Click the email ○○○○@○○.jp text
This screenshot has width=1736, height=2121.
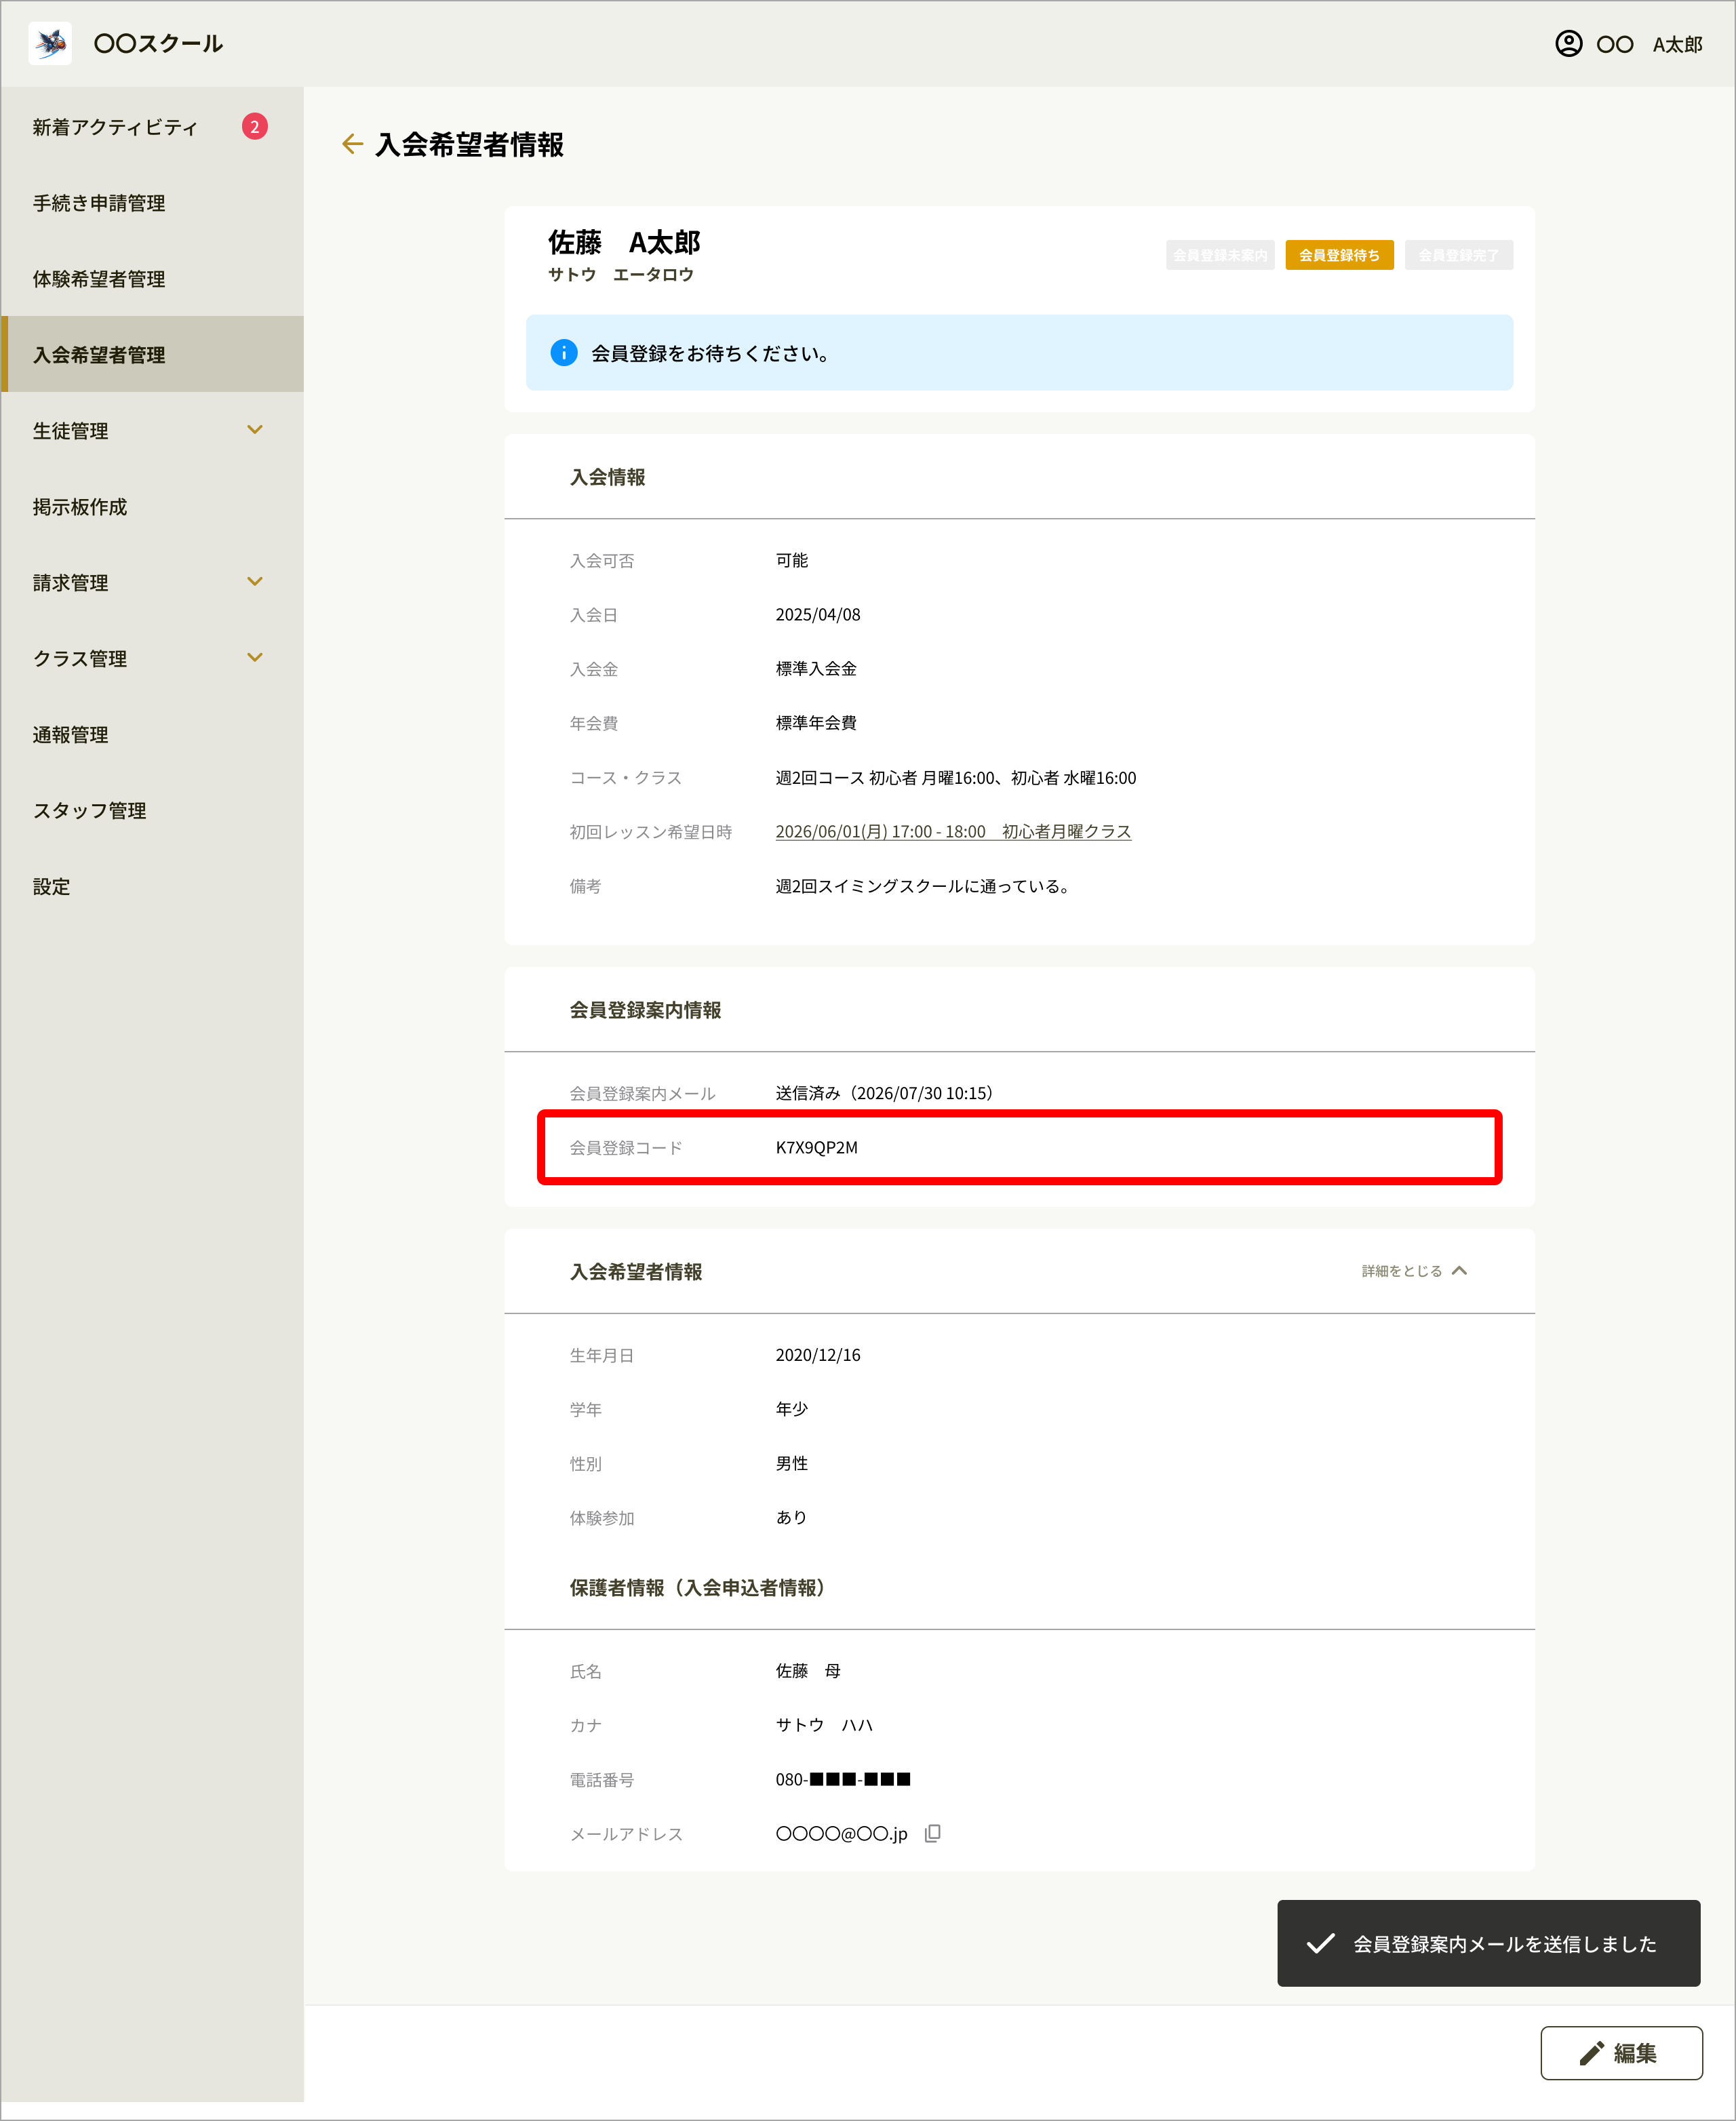click(x=841, y=1834)
